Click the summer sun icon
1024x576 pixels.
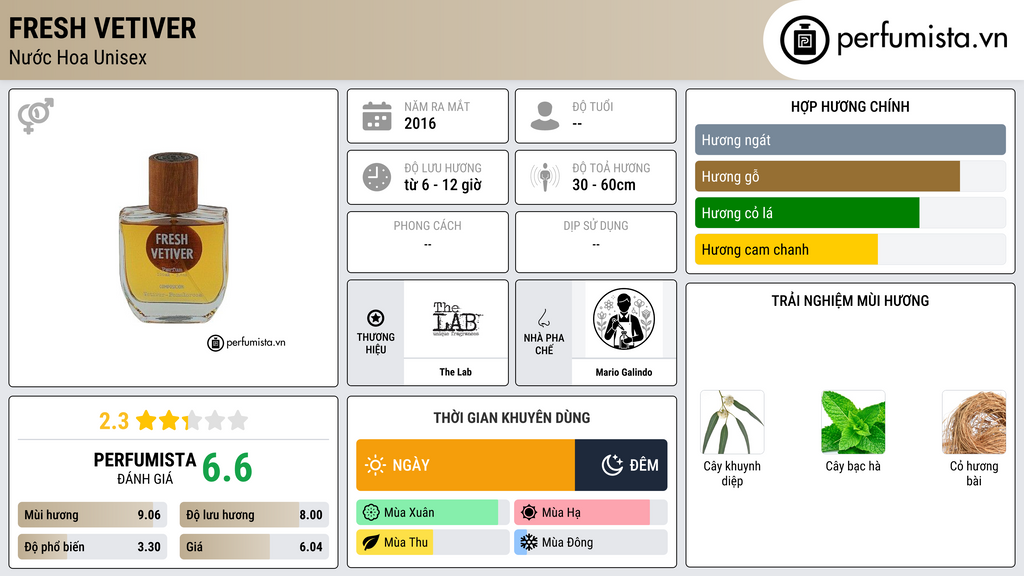pos(529,513)
